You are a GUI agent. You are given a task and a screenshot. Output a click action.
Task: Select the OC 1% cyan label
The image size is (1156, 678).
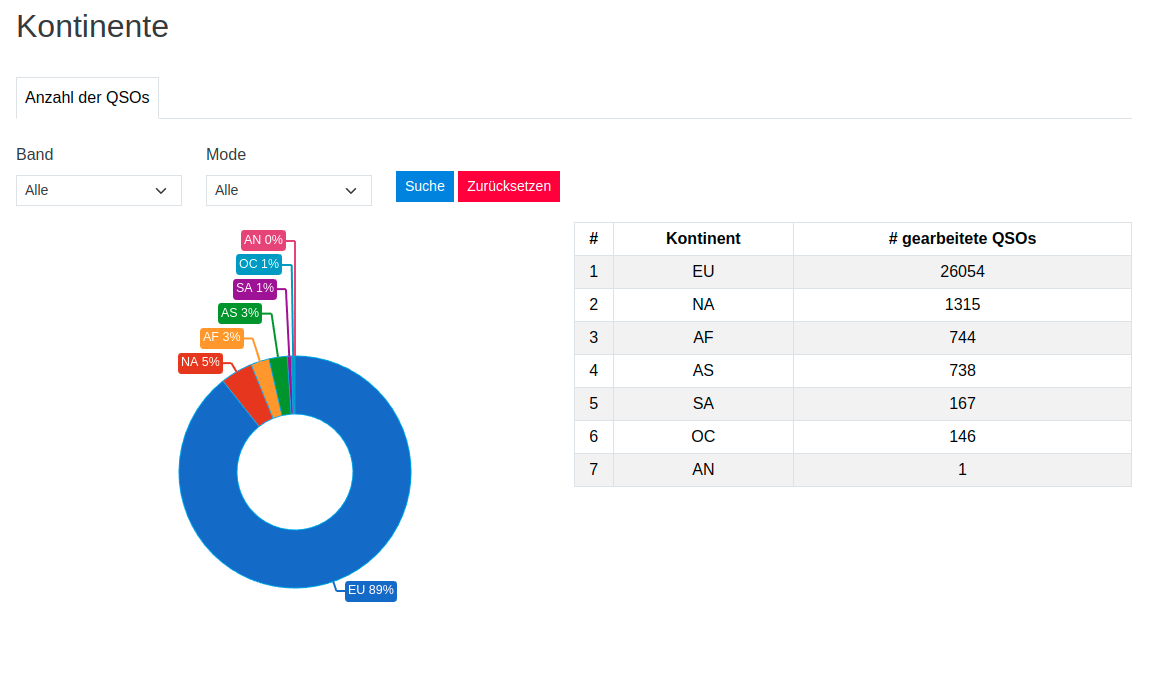coord(258,264)
